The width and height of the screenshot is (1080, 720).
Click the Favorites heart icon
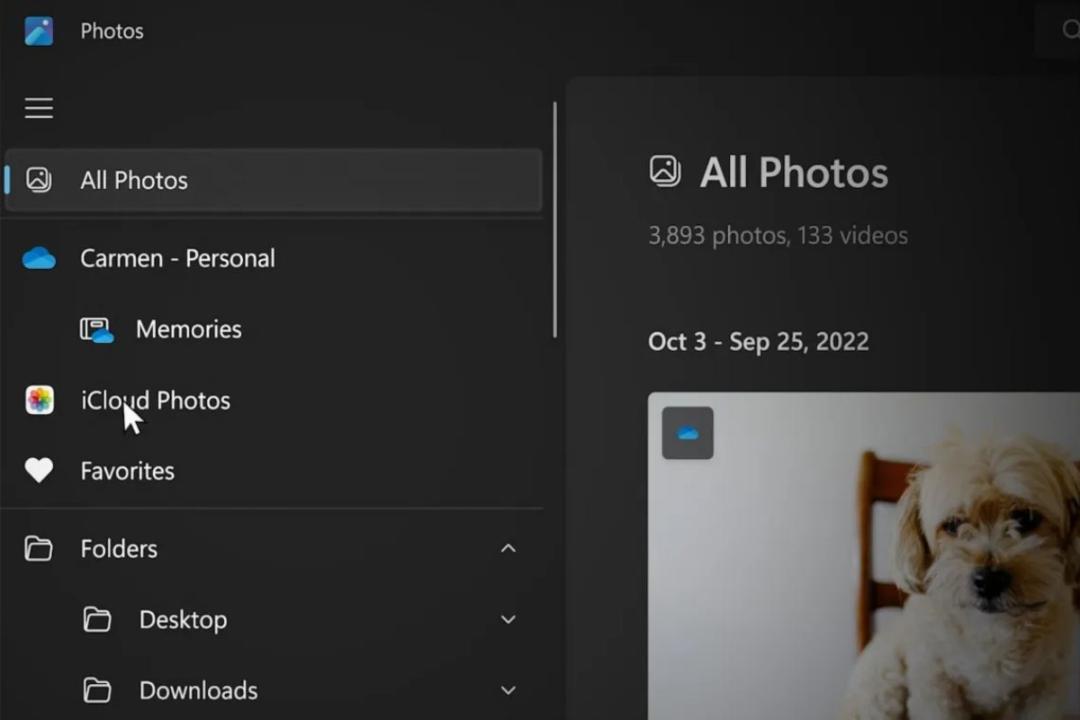click(39, 471)
